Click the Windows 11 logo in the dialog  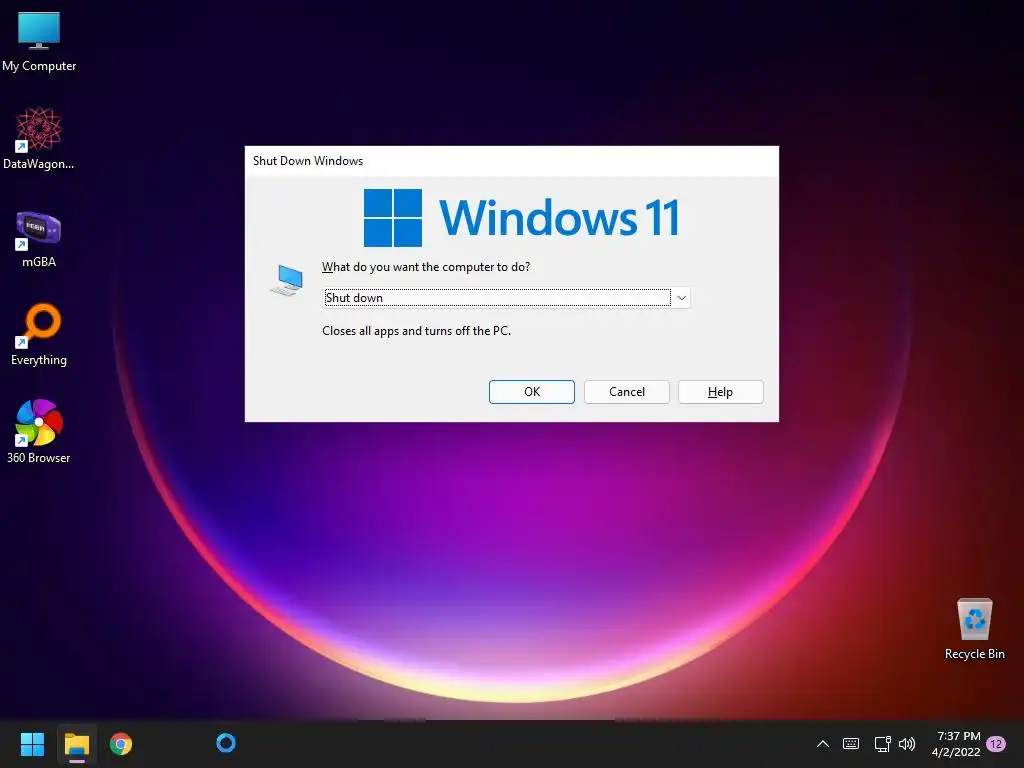click(x=521, y=217)
